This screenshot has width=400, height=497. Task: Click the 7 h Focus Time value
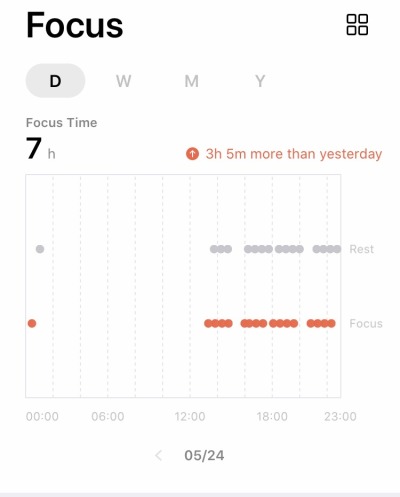41,149
